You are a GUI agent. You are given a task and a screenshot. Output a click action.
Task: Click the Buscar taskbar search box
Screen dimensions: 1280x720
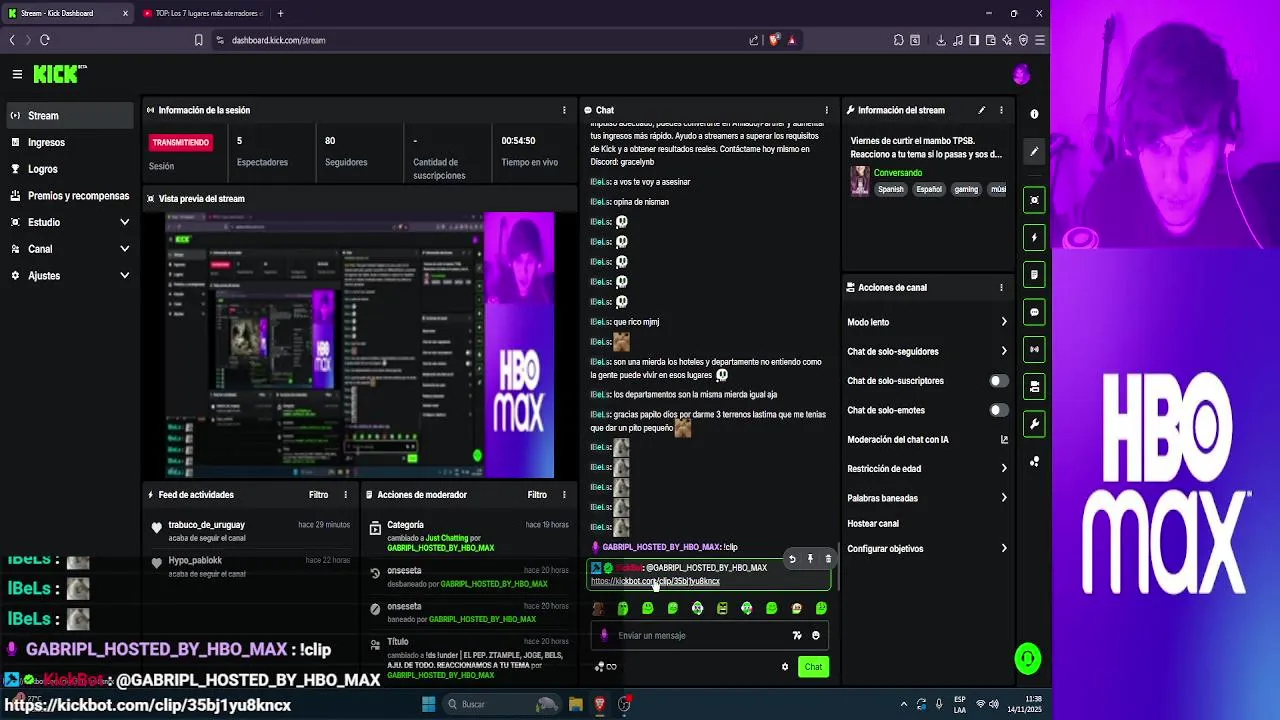[500, 704]
